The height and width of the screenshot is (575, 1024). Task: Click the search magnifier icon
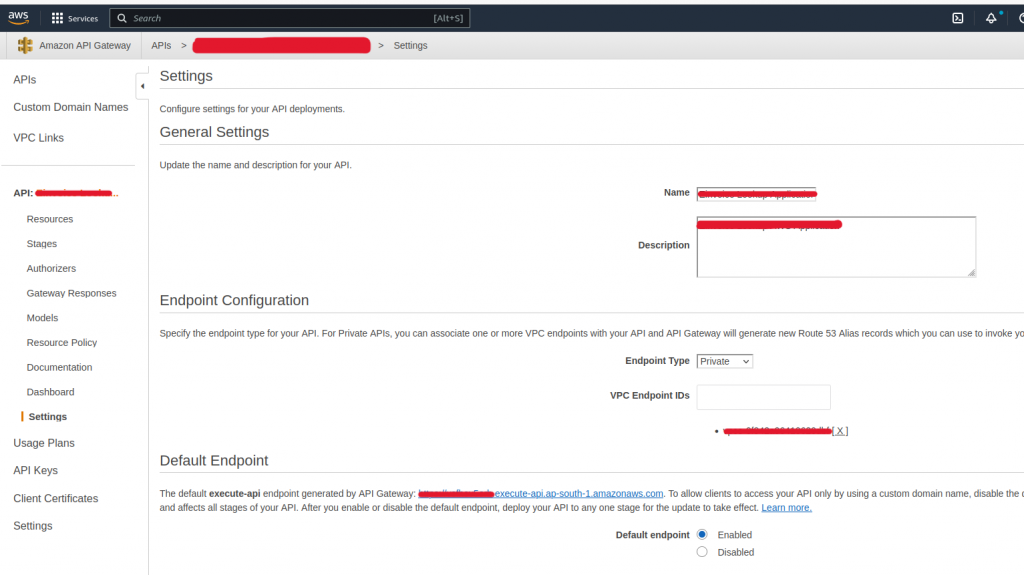coord(122,18)
